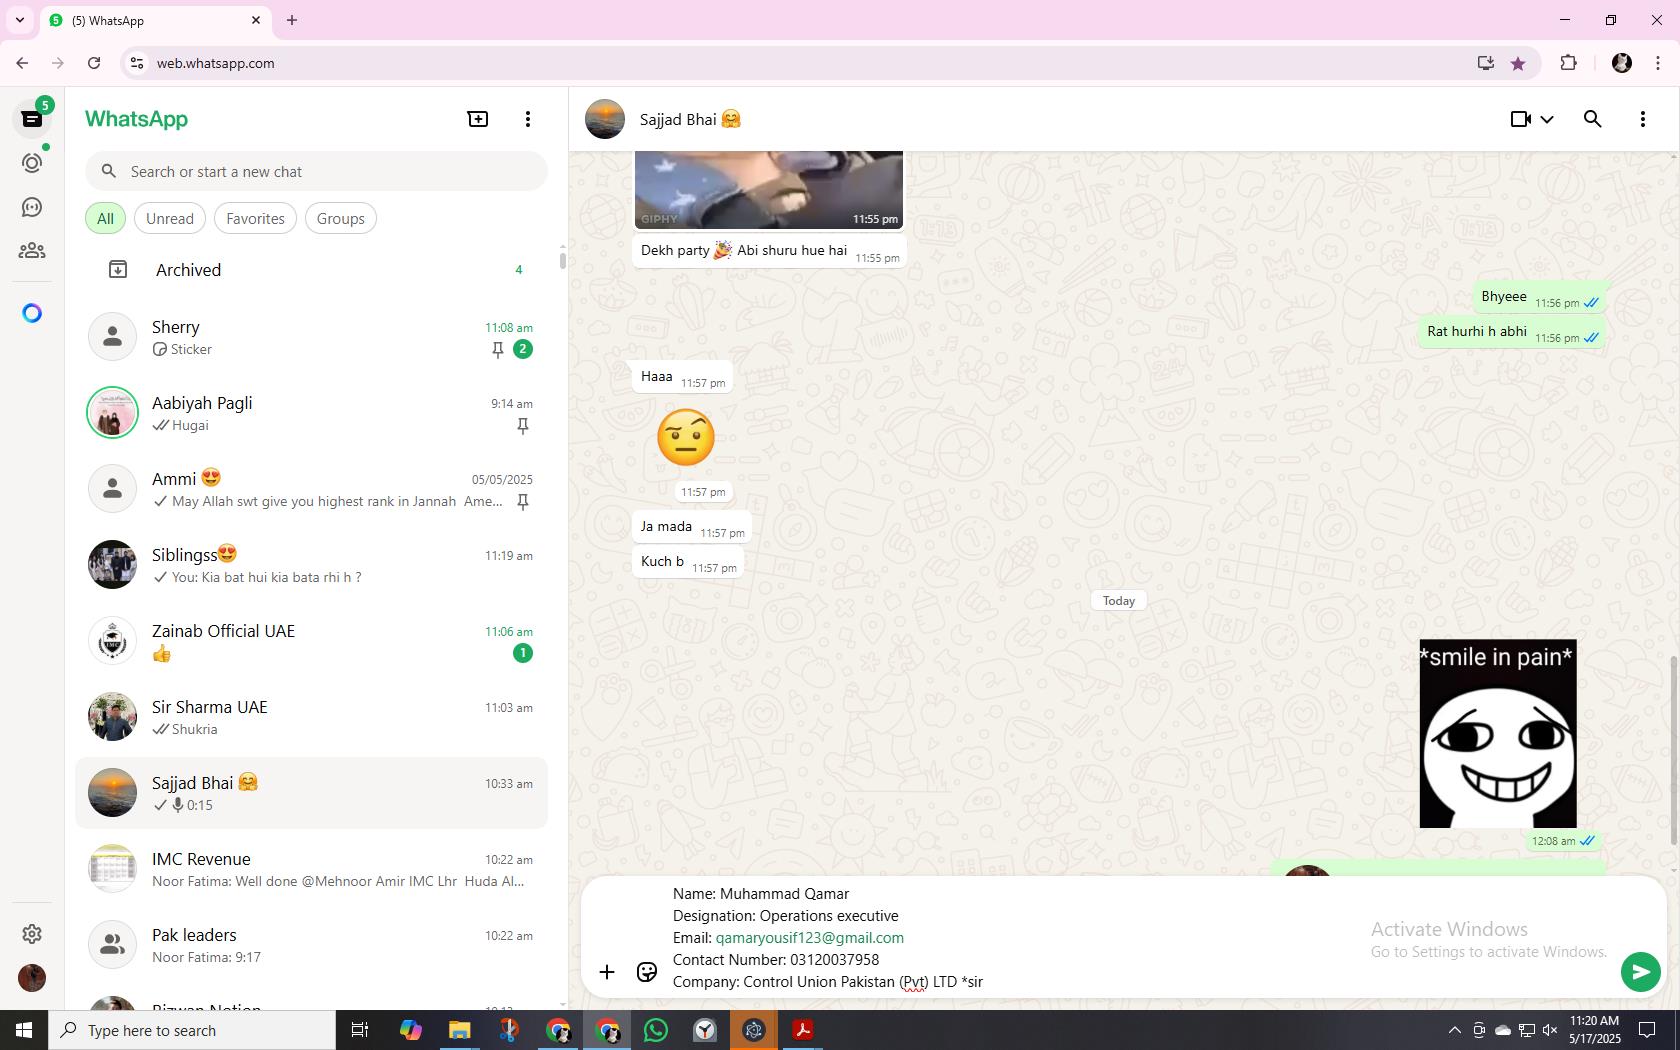Close the WhatsApp browser tab
Screen dimensions: 1680x1050
(x=256, y=20)
